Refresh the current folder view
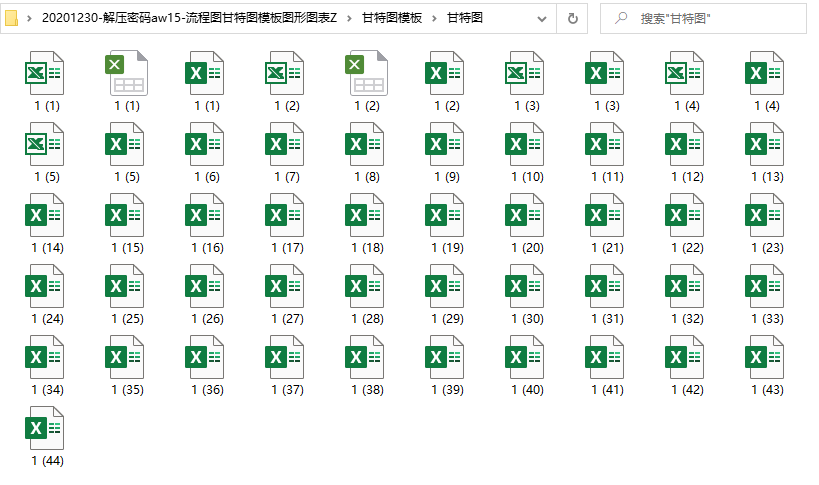The height and width of the screenshot is (485, 819). 572,18
